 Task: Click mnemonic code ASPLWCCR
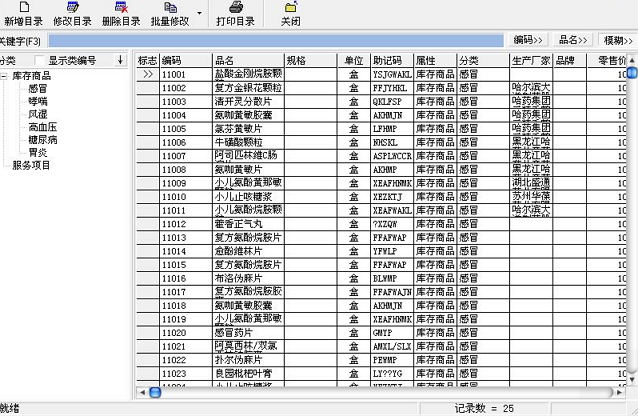coord(392,156)
